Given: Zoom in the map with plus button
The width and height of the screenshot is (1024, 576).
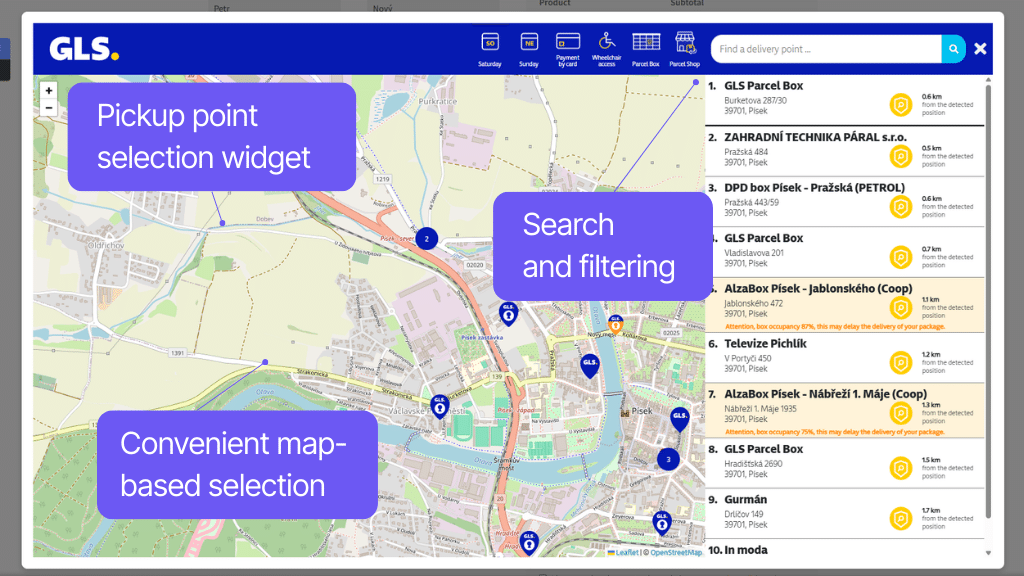Looking at the screenshot, I should coord(48,91).
